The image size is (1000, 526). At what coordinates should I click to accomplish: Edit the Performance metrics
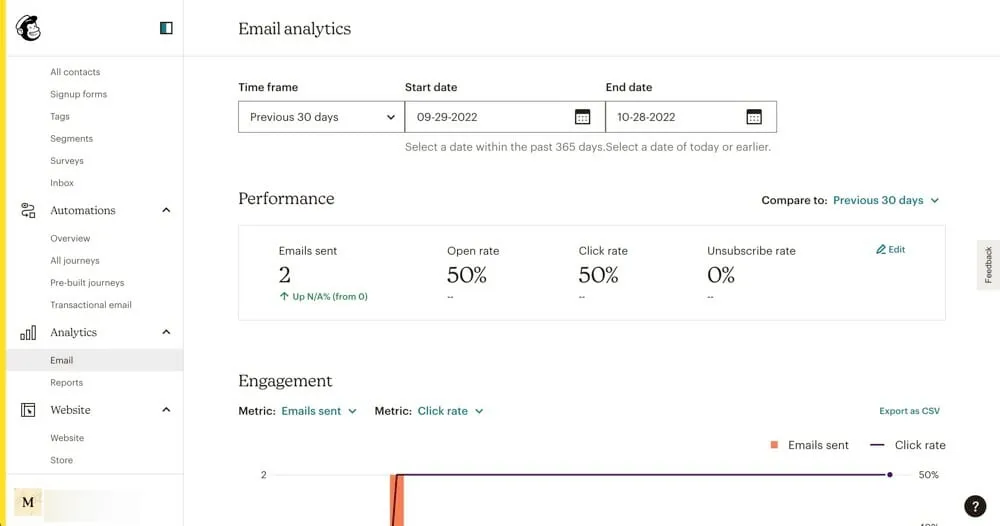tap(890, 250)
